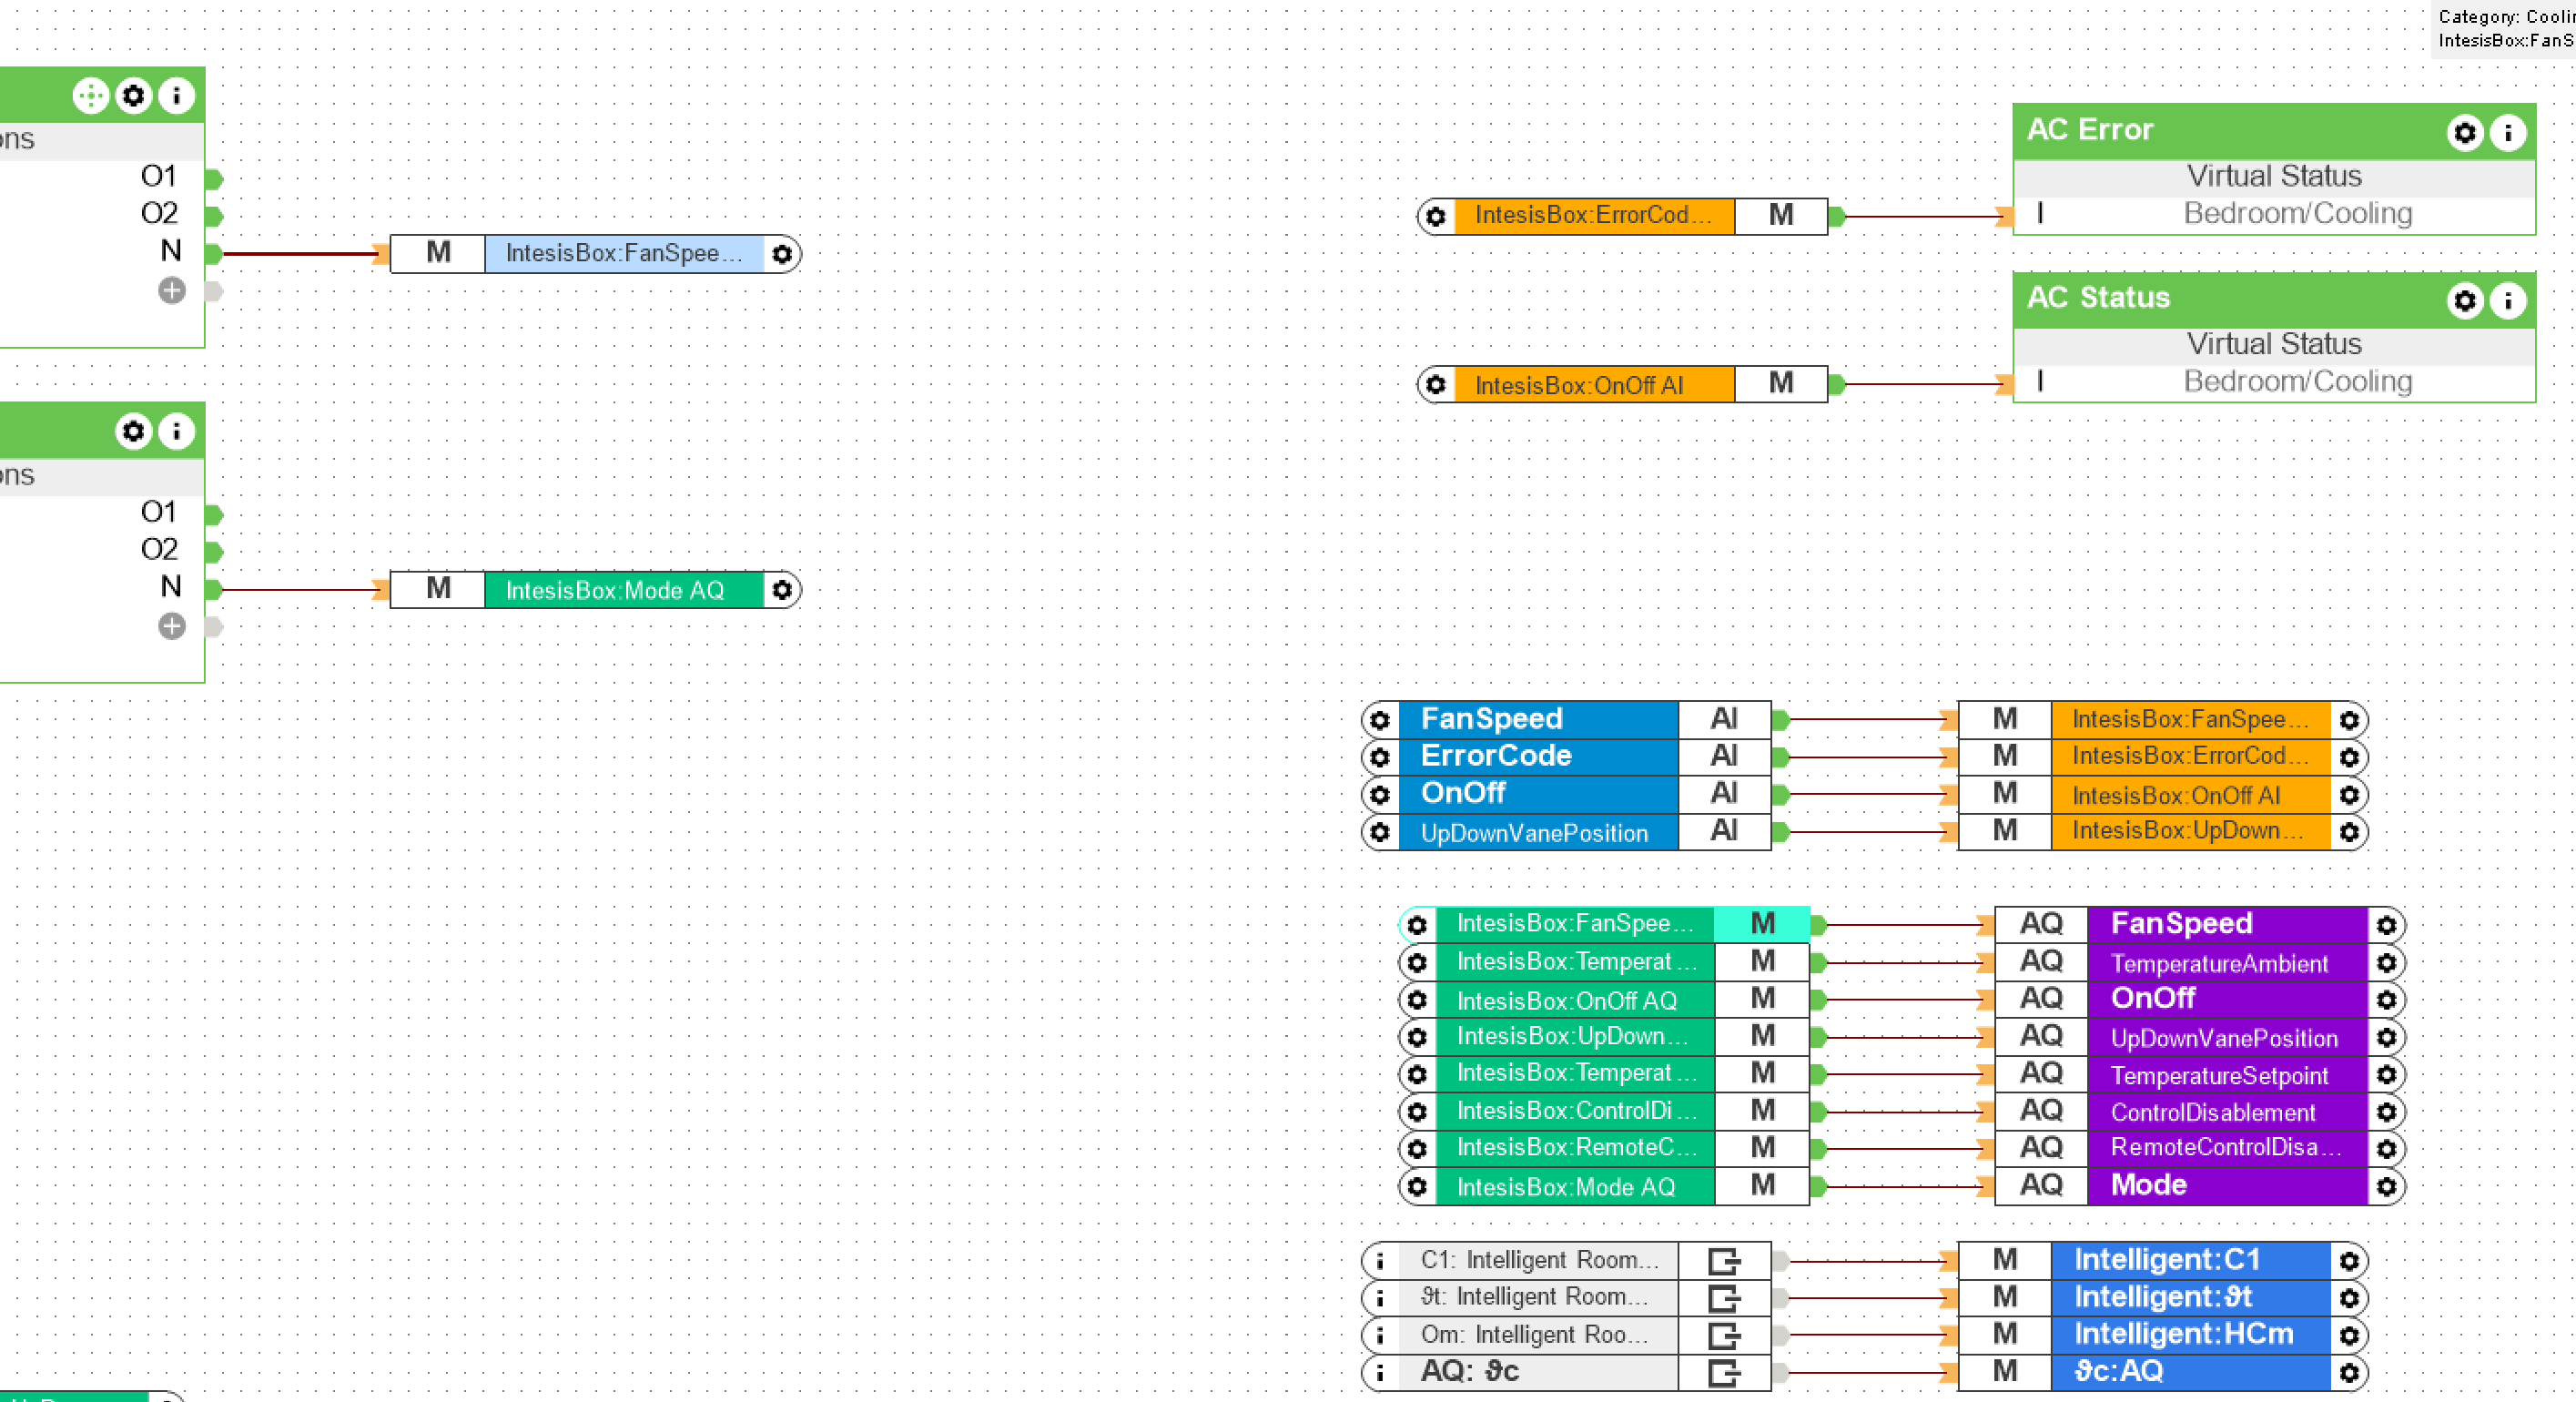This screenshot has height=1402, width=2576.
Task: Open gear on IntesisBox:Mode AQ memory flag
Action: (x=782, y=590)
